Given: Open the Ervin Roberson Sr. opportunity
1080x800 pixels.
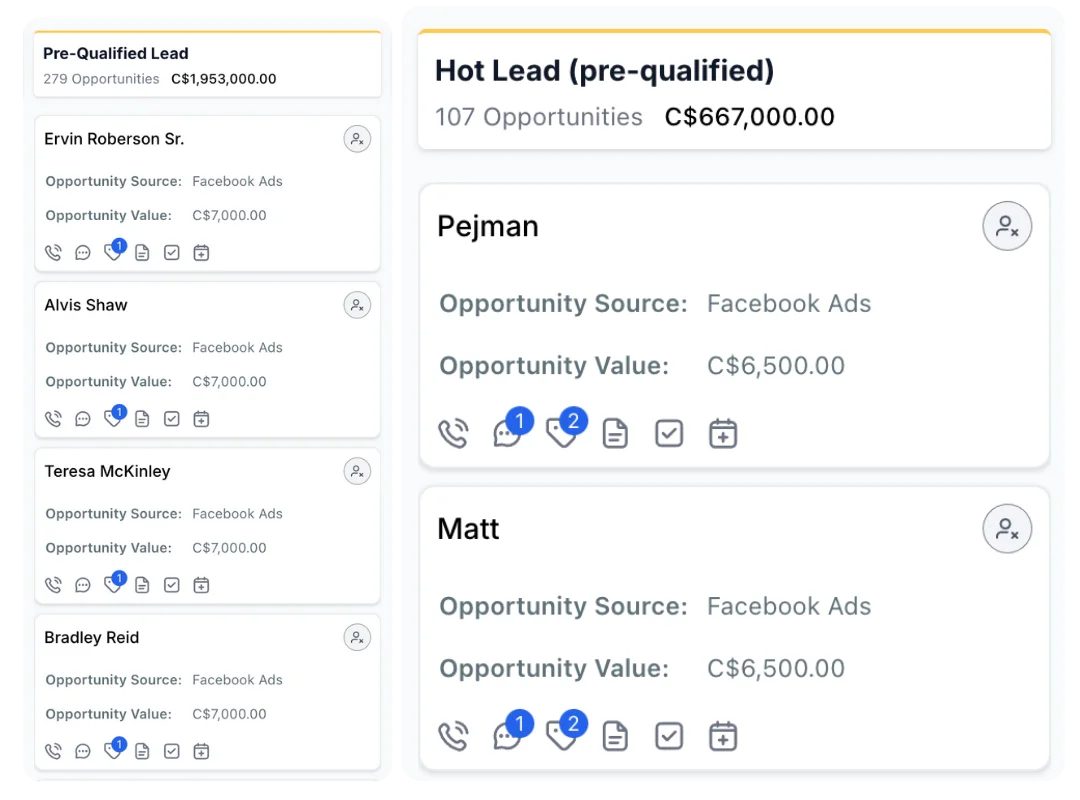Looking at the screenshot, I should pyautogui.click(x=114, y=139).
